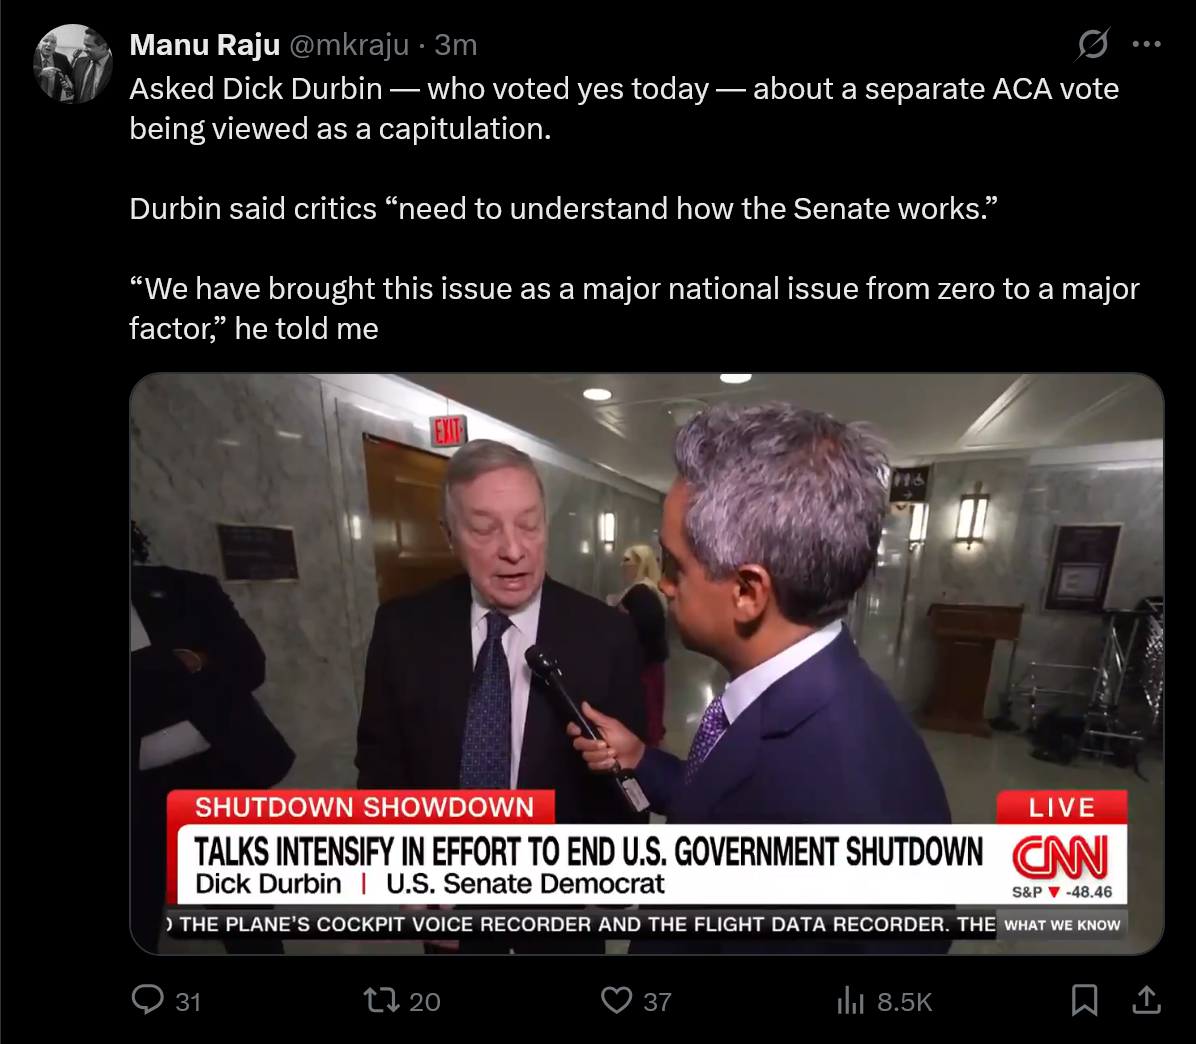Viewport: 1196px width, 1044px height.
Task: Open the 3m timestamp permalink
Action: click(x=455, y=45)
